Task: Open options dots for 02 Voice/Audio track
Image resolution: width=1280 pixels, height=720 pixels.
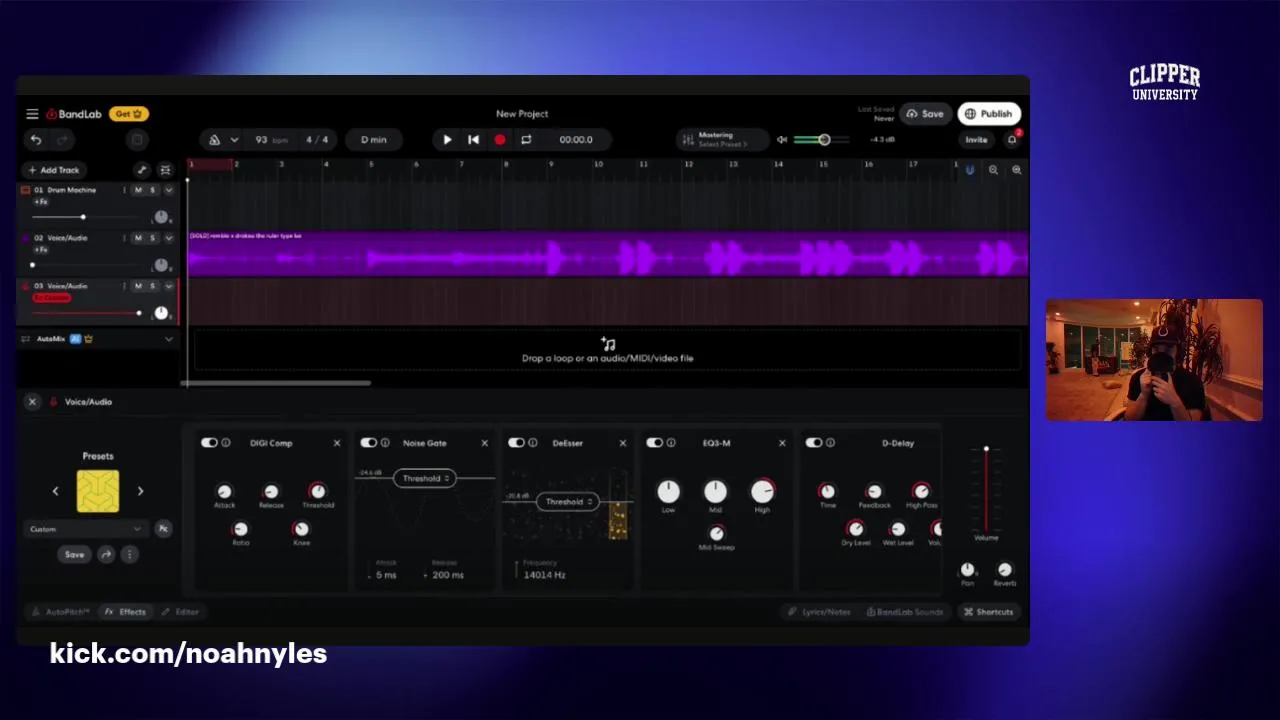Action: [x=124, y=238]
